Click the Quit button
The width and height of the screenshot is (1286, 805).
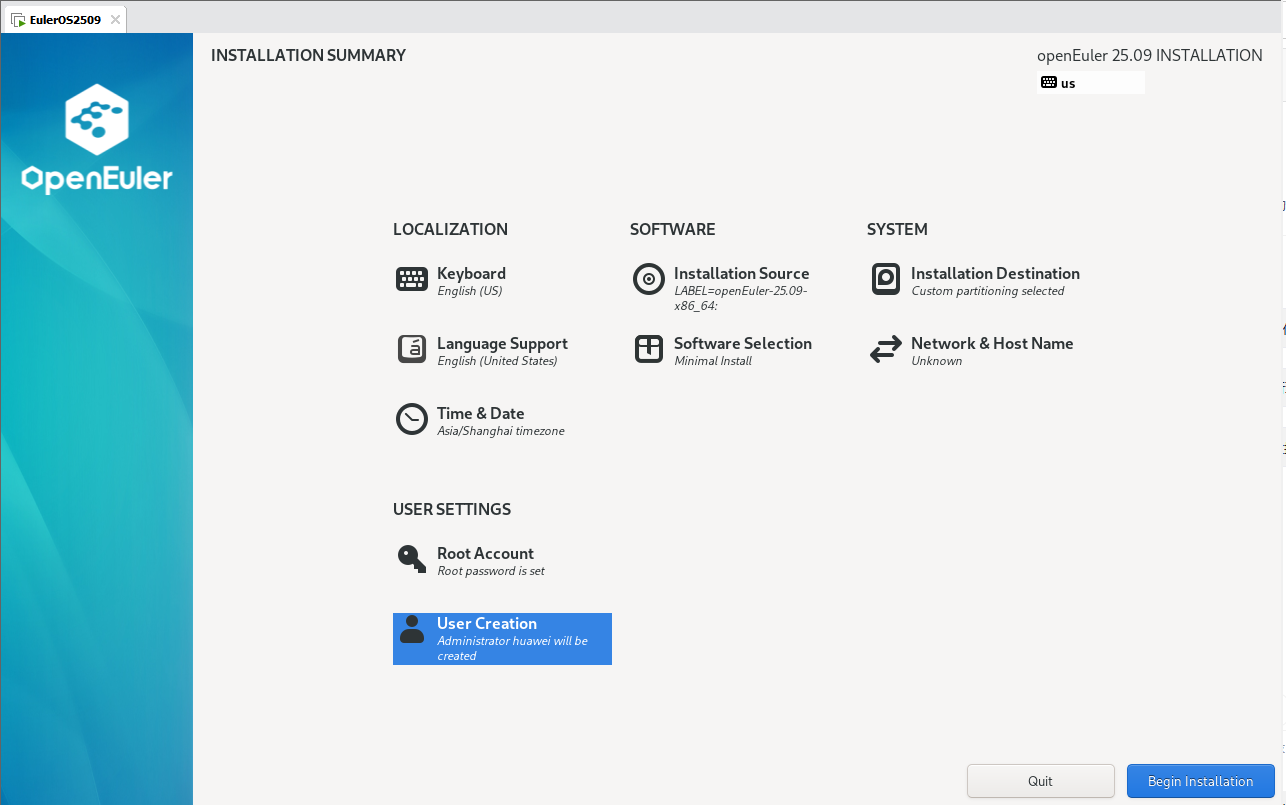1040,781
